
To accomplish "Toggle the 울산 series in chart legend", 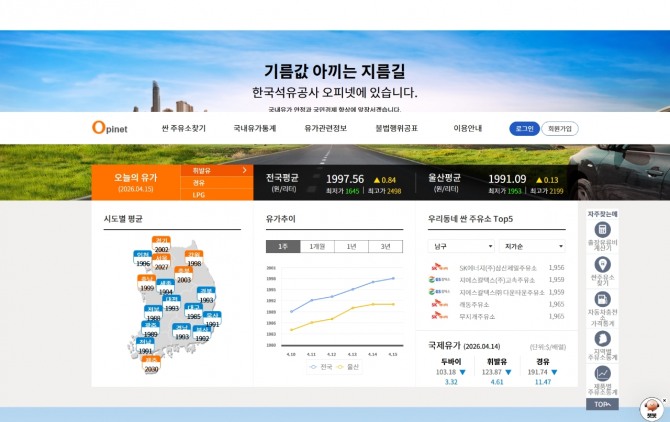I will click(x=348, y=367).
